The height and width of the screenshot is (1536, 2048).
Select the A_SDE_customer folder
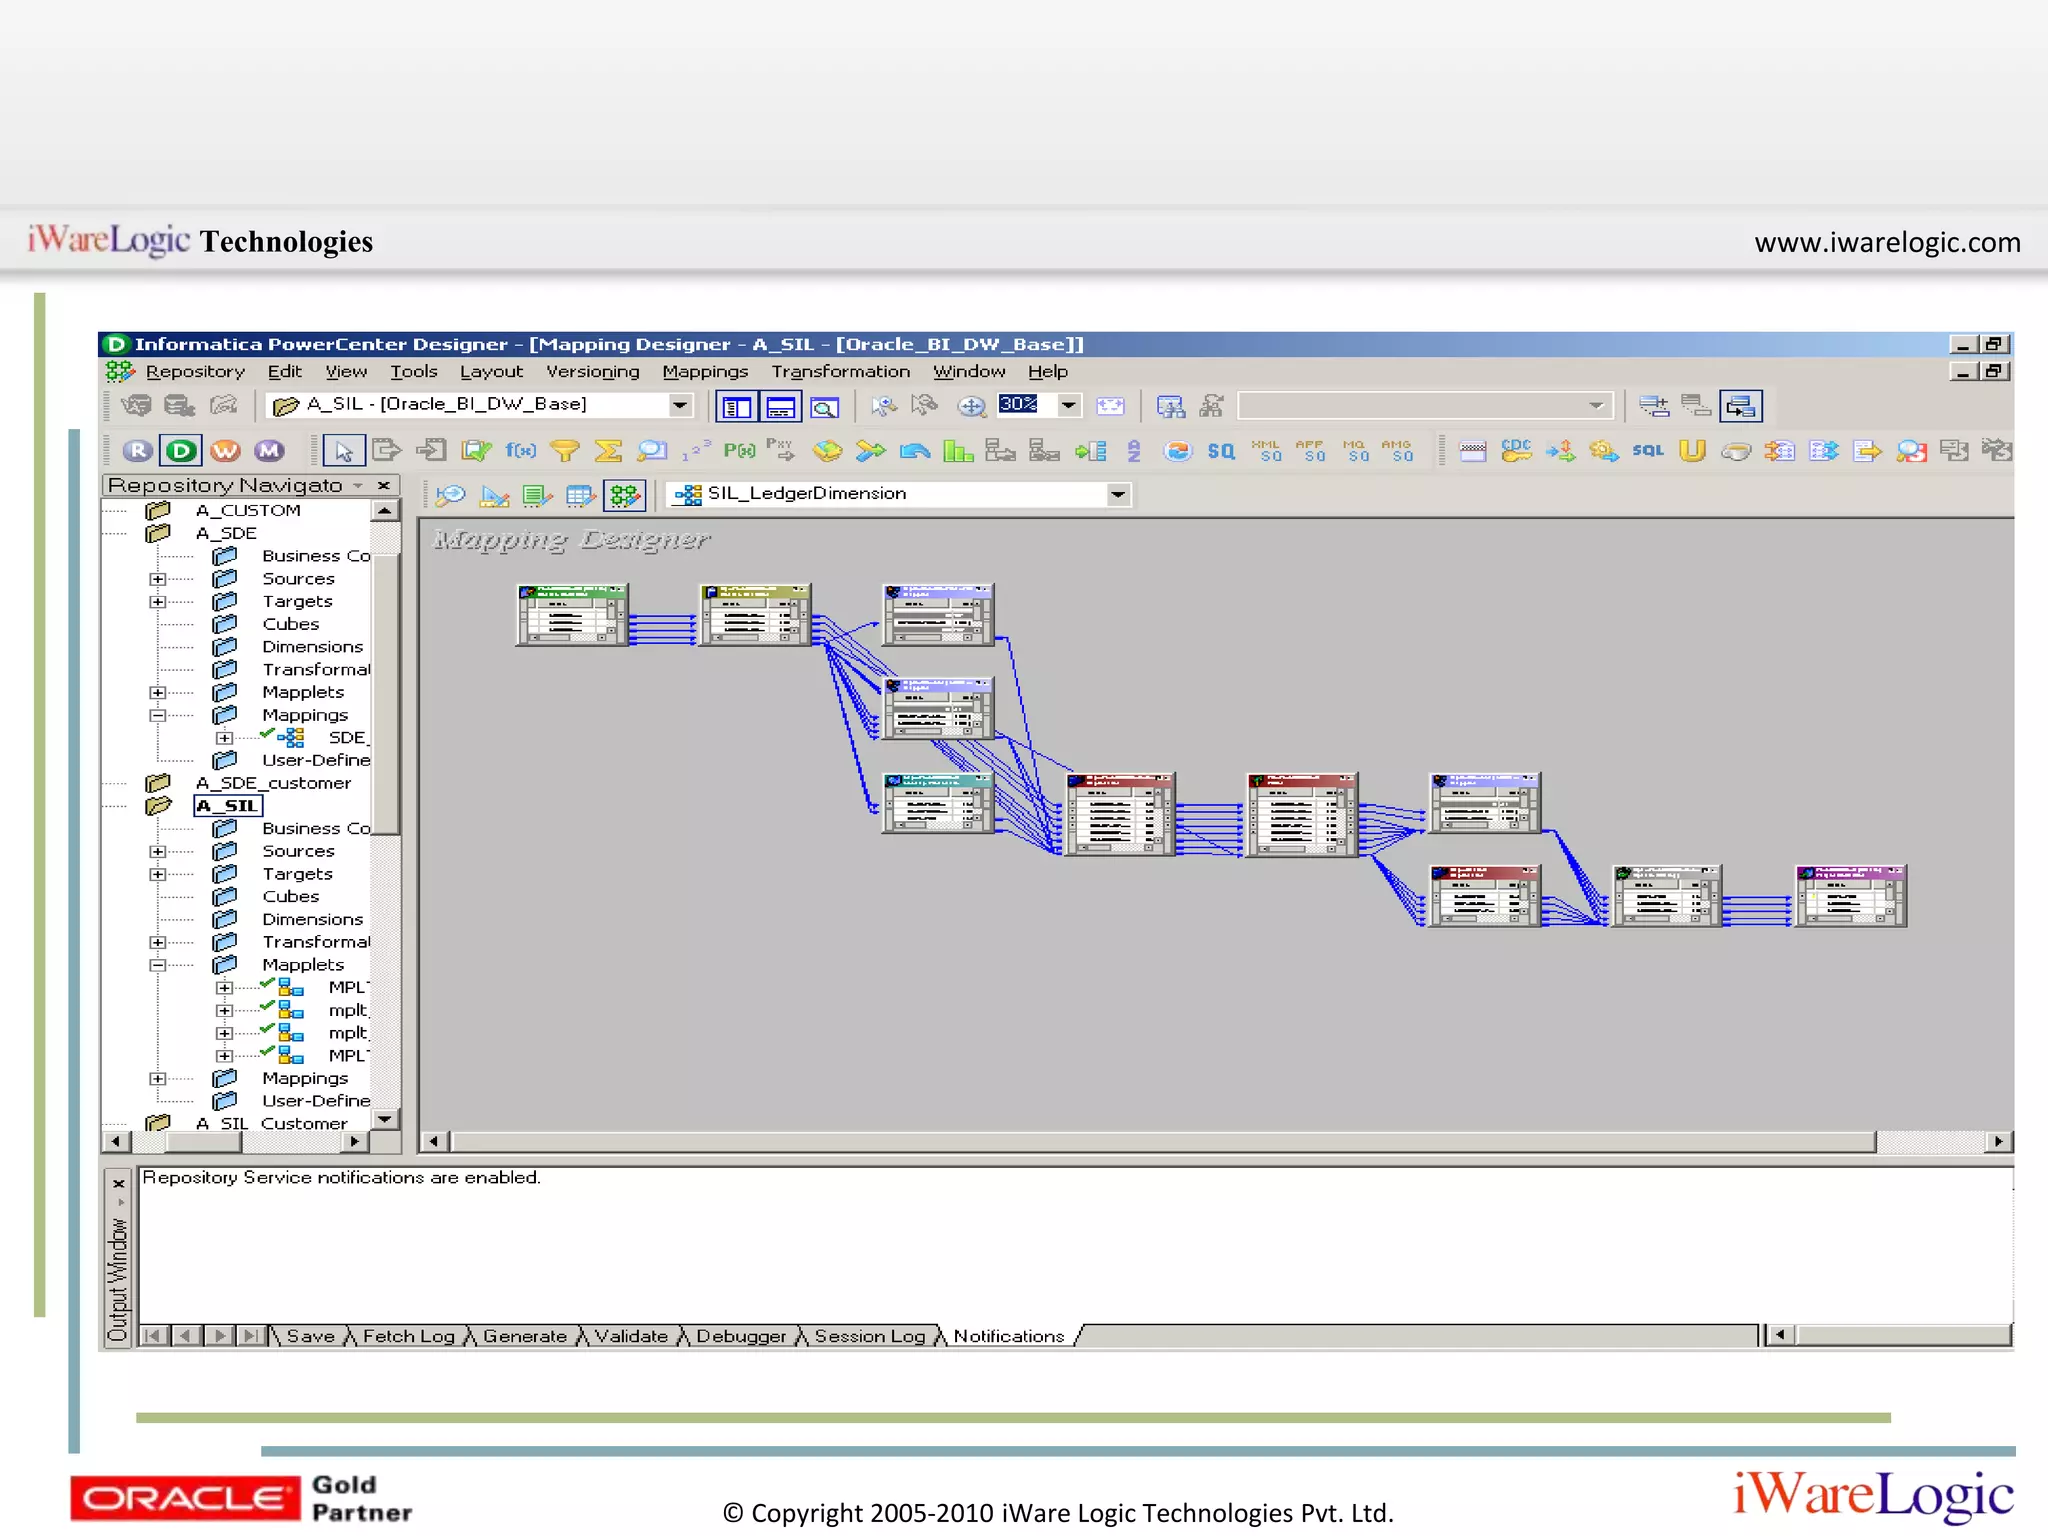click(273, 783)
